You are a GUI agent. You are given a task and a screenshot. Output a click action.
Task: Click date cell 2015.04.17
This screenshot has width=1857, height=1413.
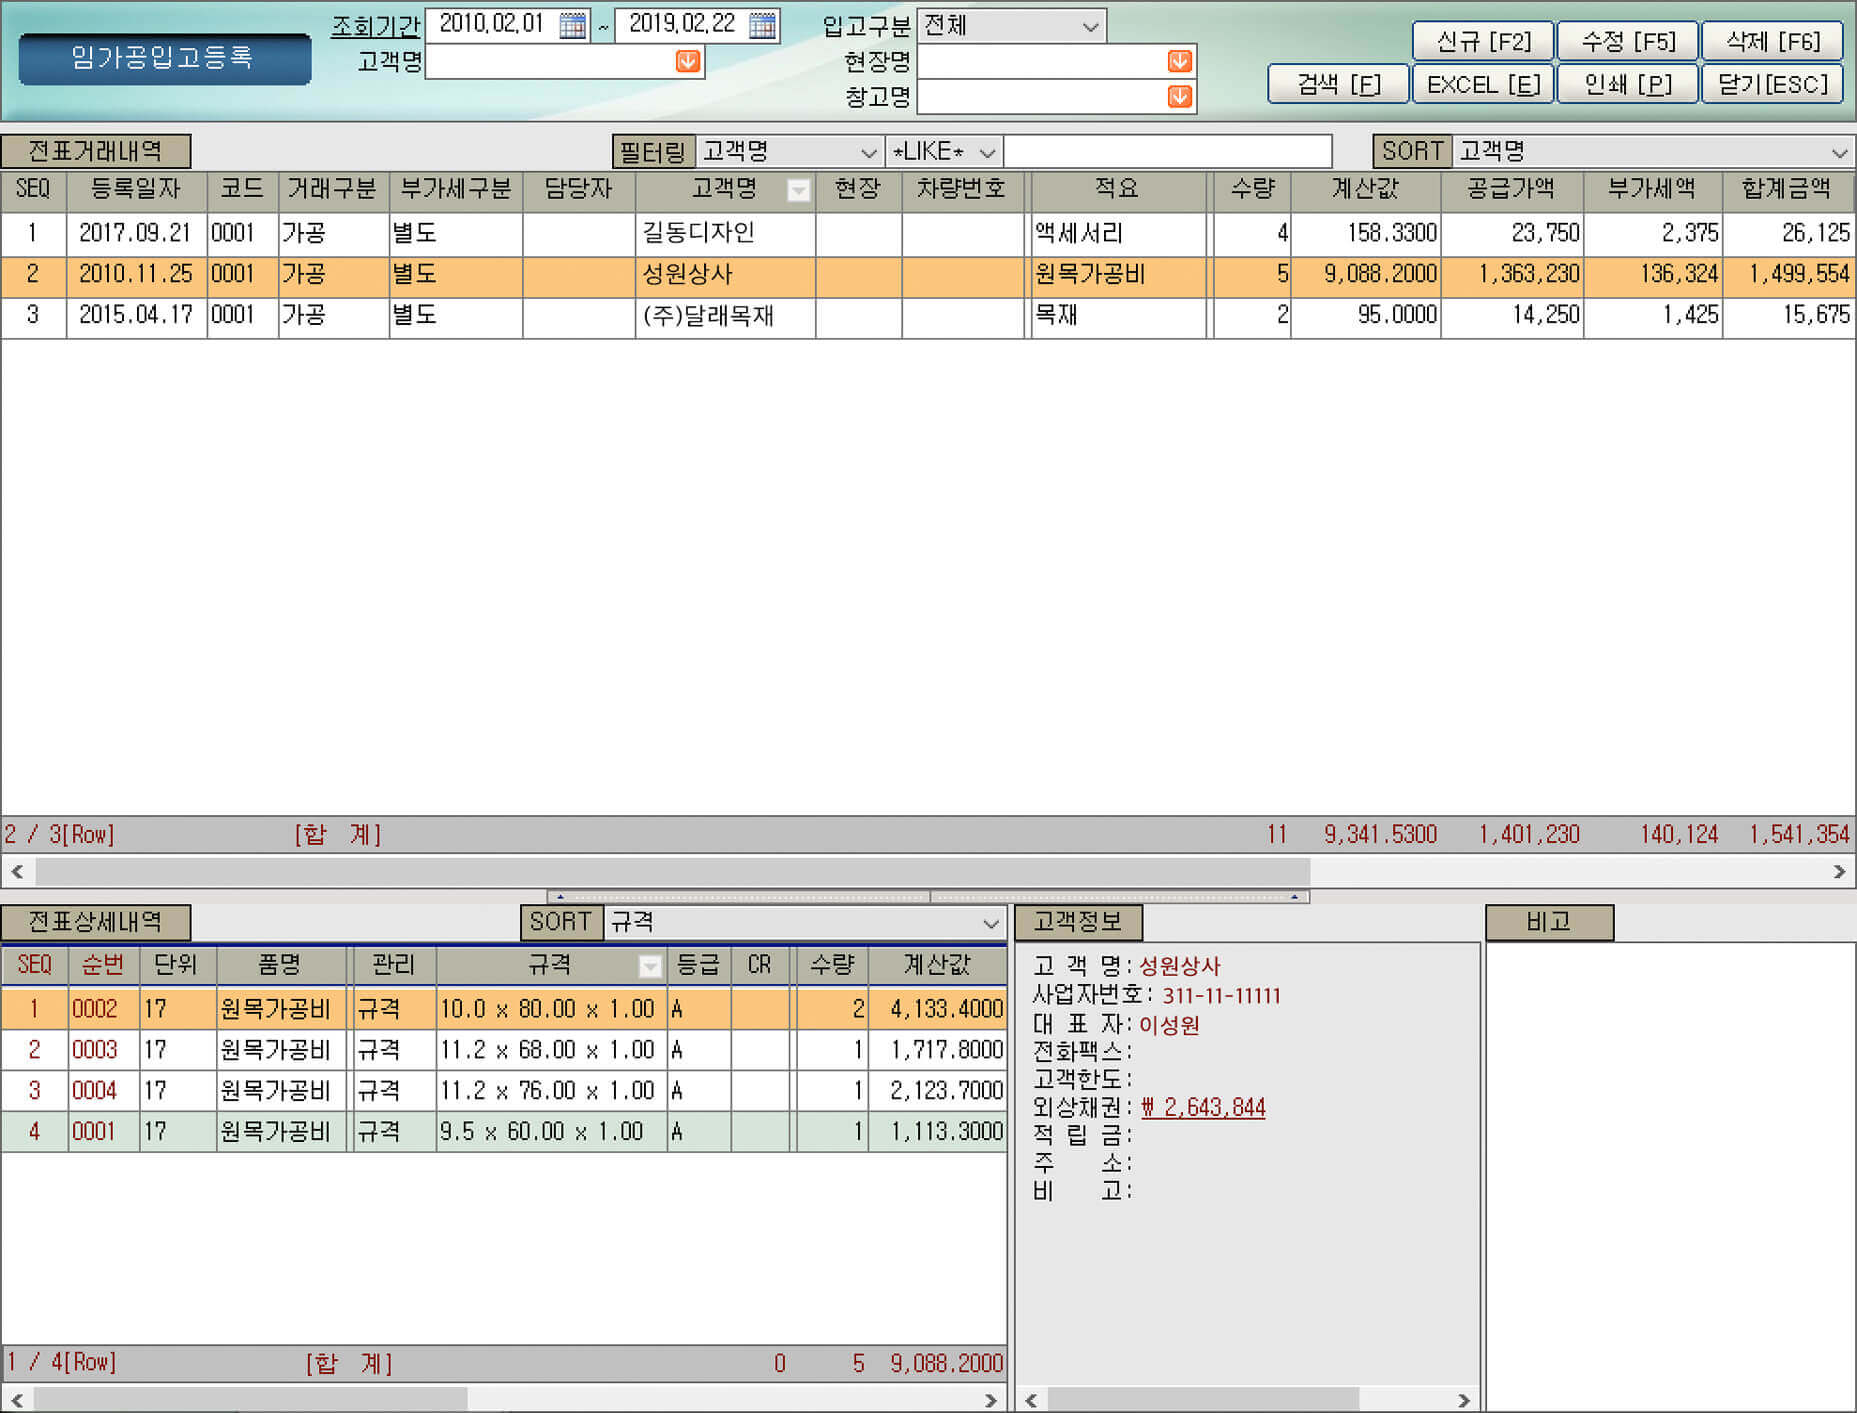click(x=136, y=316)
